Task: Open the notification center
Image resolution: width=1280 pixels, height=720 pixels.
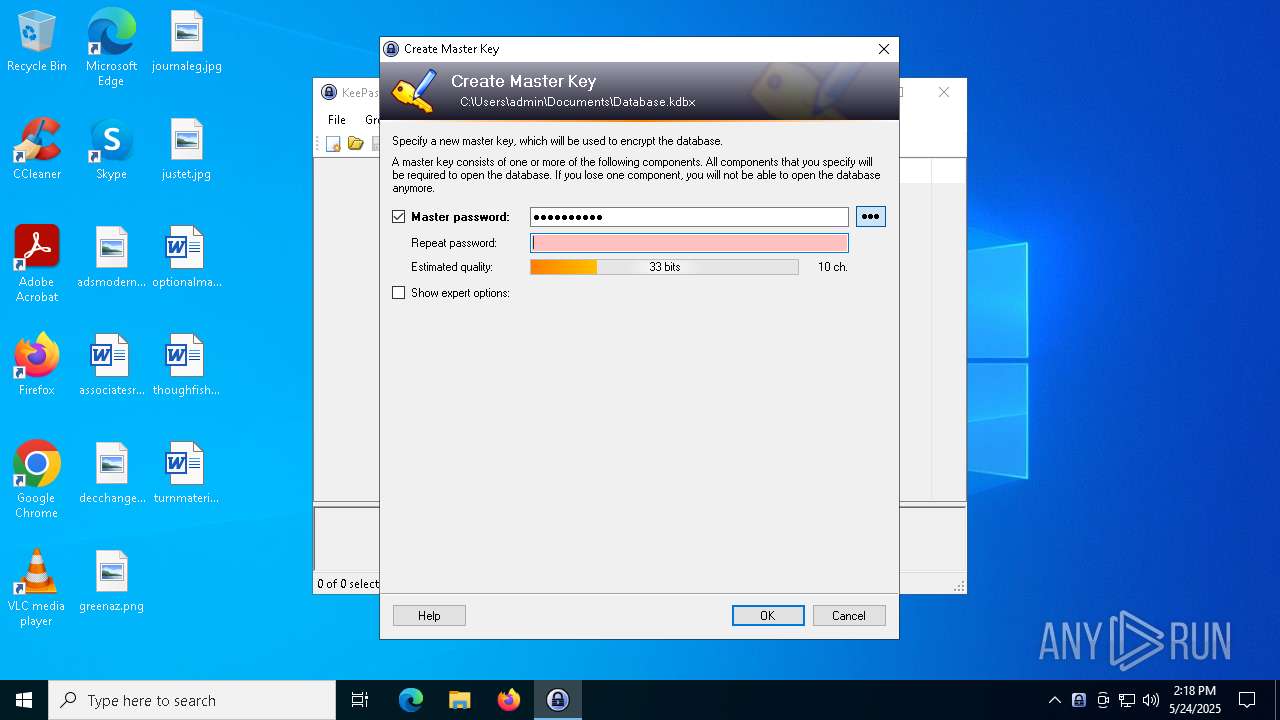Action: [1247, 700]
